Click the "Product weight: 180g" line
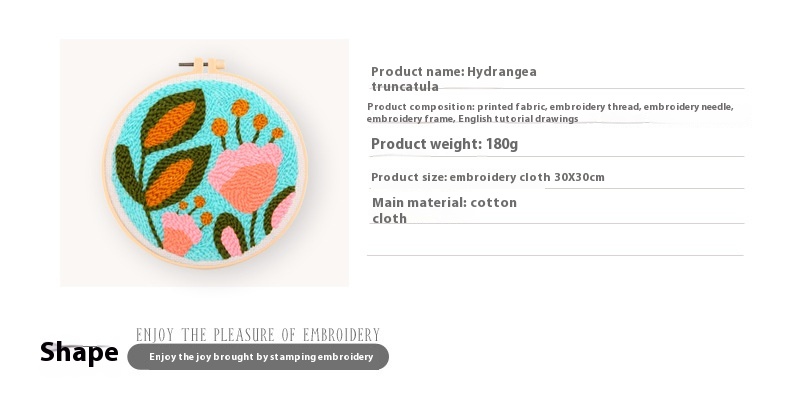Viewport: 790px width, 409px height. (x=444, y=144)
